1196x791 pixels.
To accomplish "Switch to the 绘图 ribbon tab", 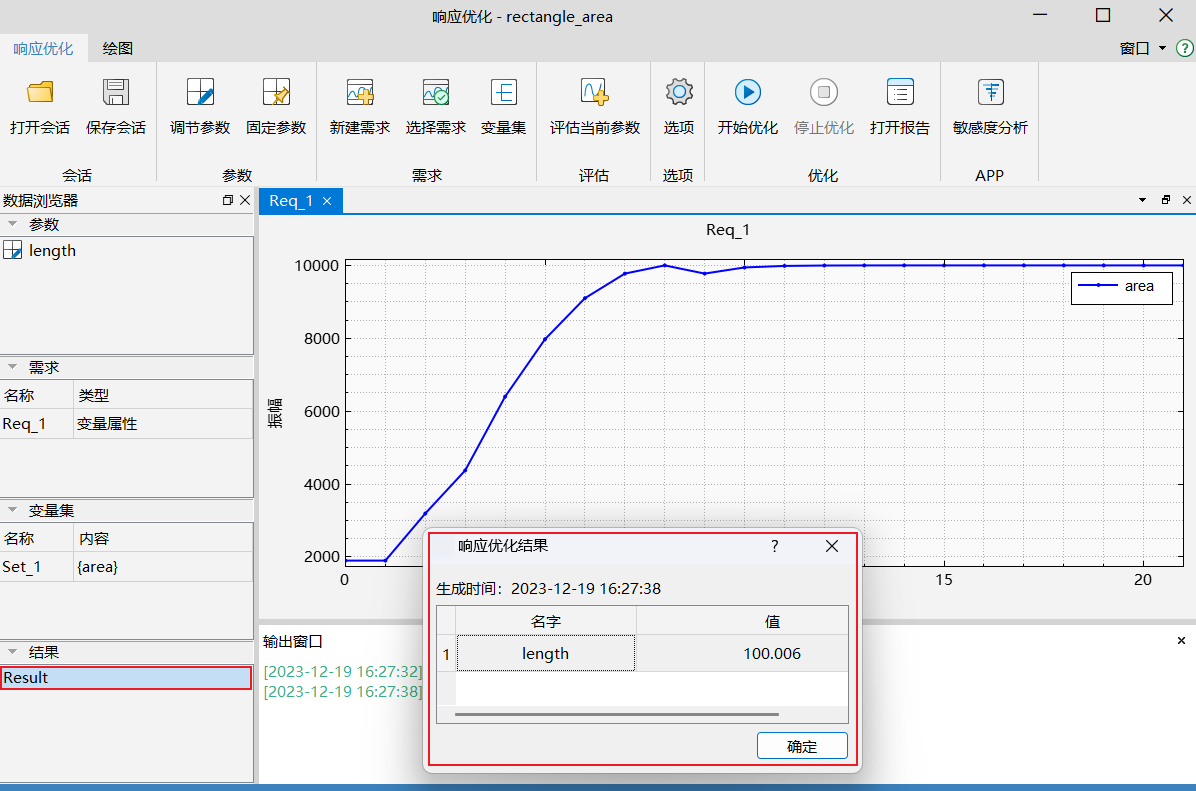I will (x=118, y=48).
